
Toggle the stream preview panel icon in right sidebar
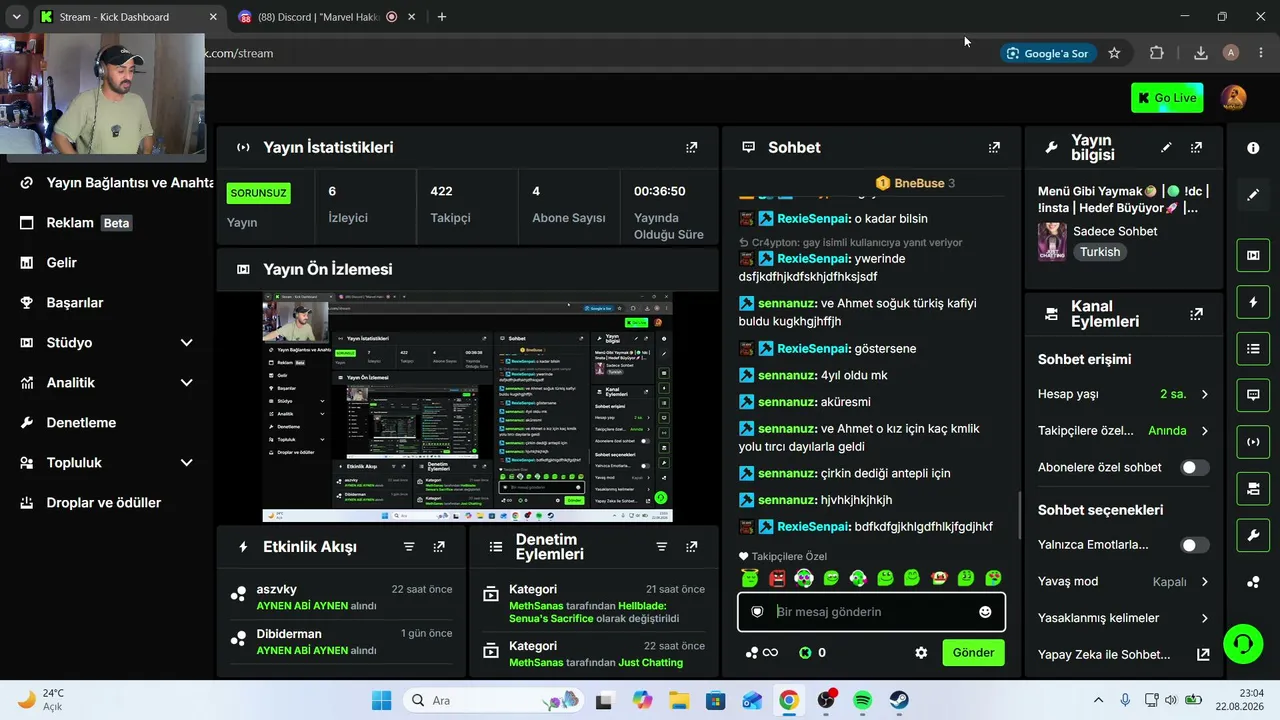click(1253, 255)
